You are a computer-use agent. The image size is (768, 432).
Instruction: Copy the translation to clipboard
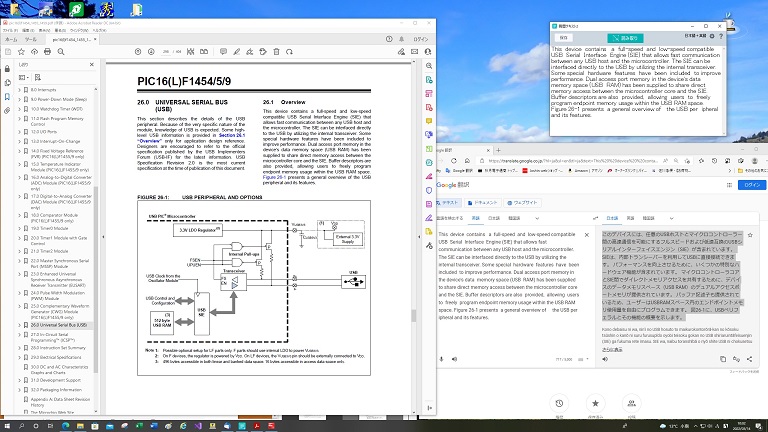722,359
